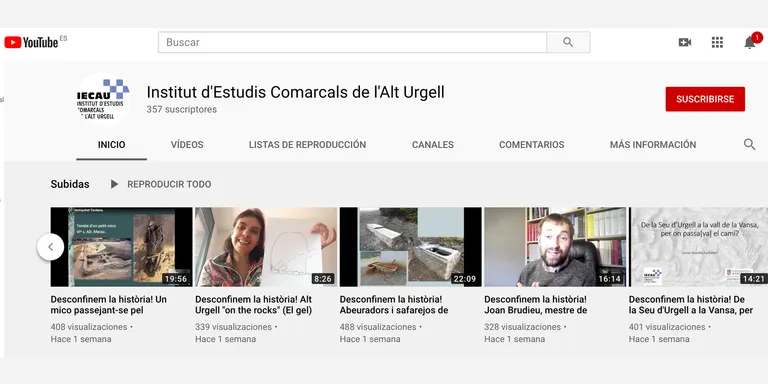Screen dimensions: 768x384
Task: Open the 16:14 man with bookshelf thumbnail
Action: click(555, 247)
